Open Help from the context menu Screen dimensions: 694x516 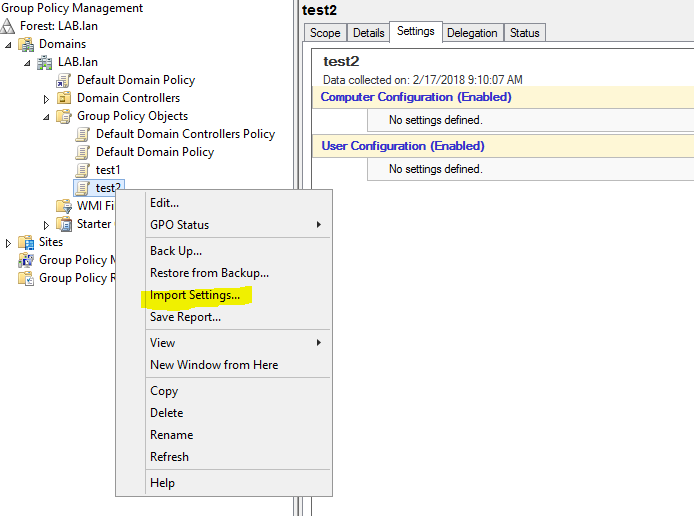tap(224, 483)
